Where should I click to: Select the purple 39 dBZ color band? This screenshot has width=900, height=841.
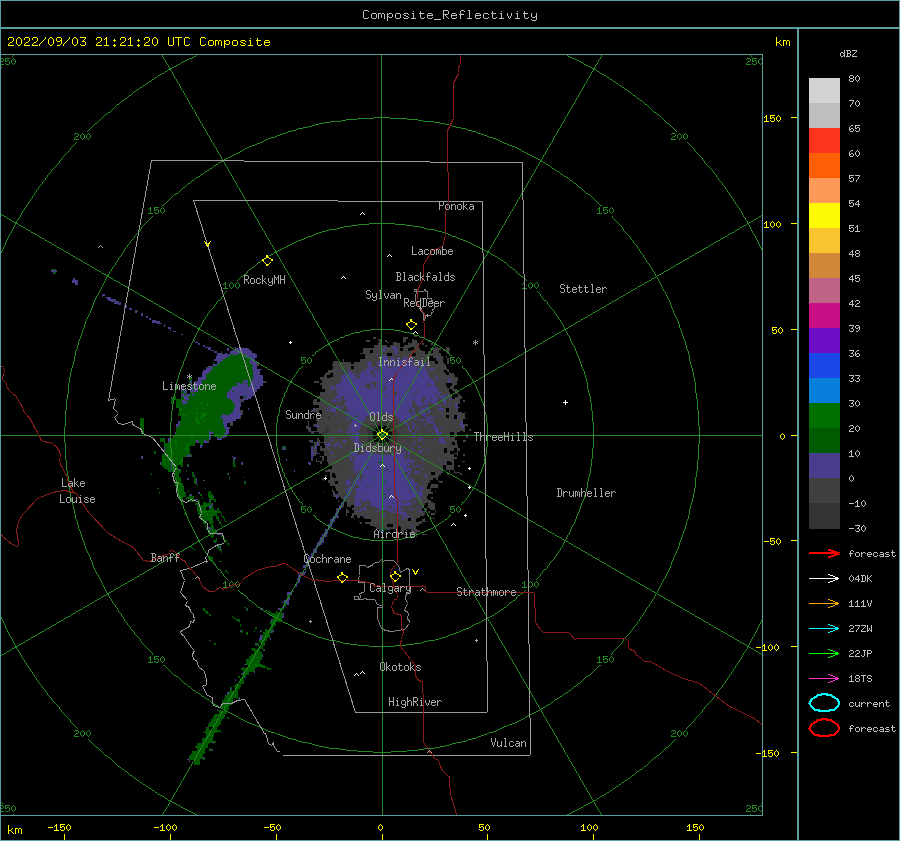coord(824,340)
